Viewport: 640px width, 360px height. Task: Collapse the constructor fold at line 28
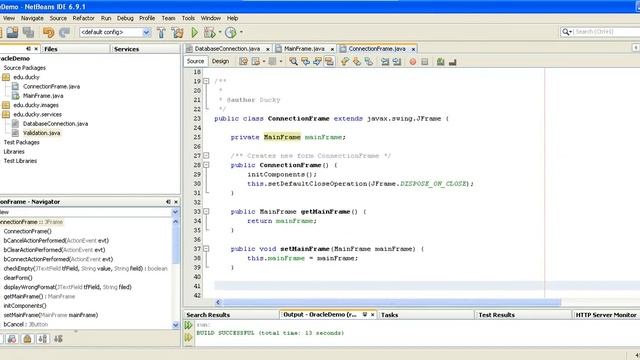pyautogui.click(x=206, y=165)
